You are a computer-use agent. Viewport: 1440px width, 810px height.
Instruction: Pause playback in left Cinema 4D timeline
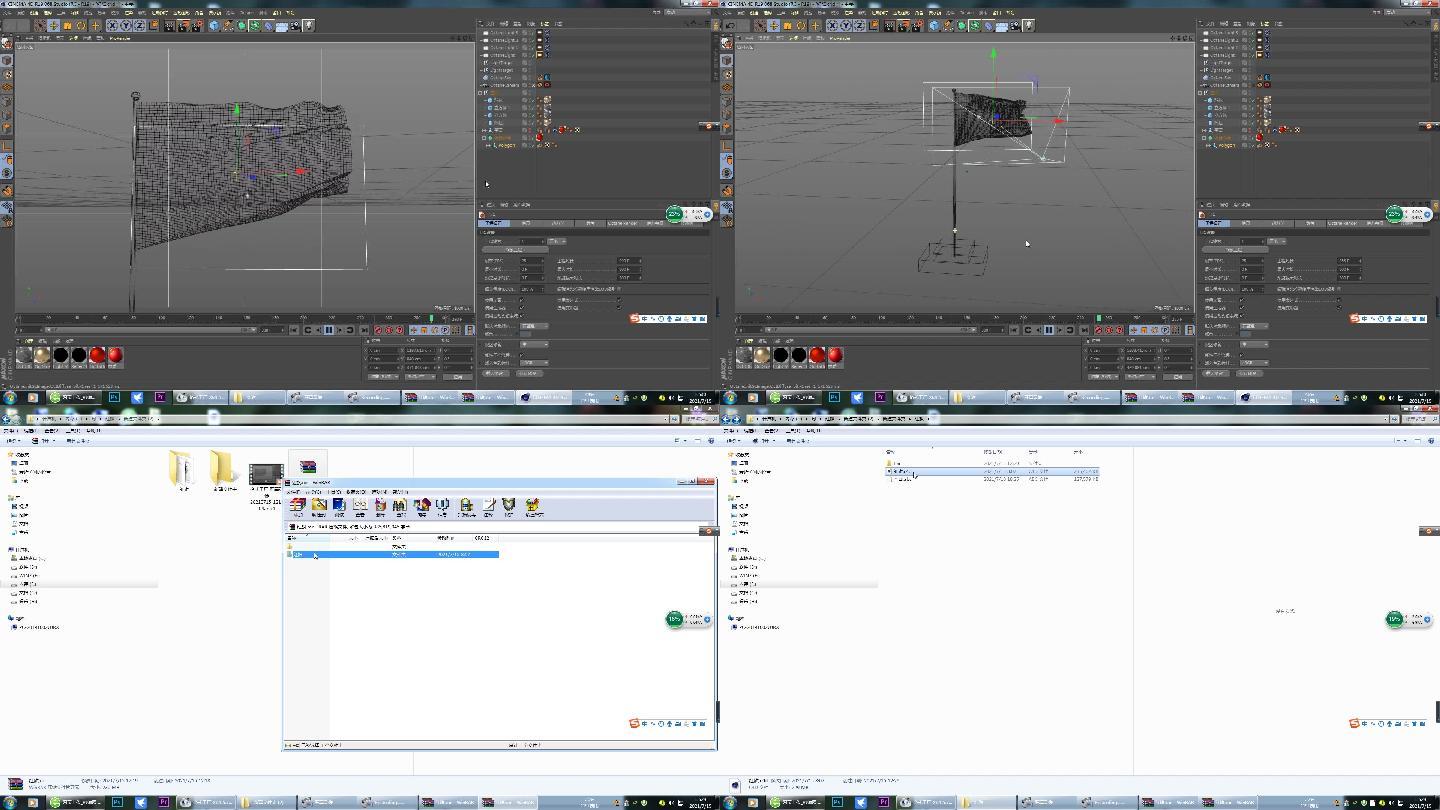coord(328,330)
